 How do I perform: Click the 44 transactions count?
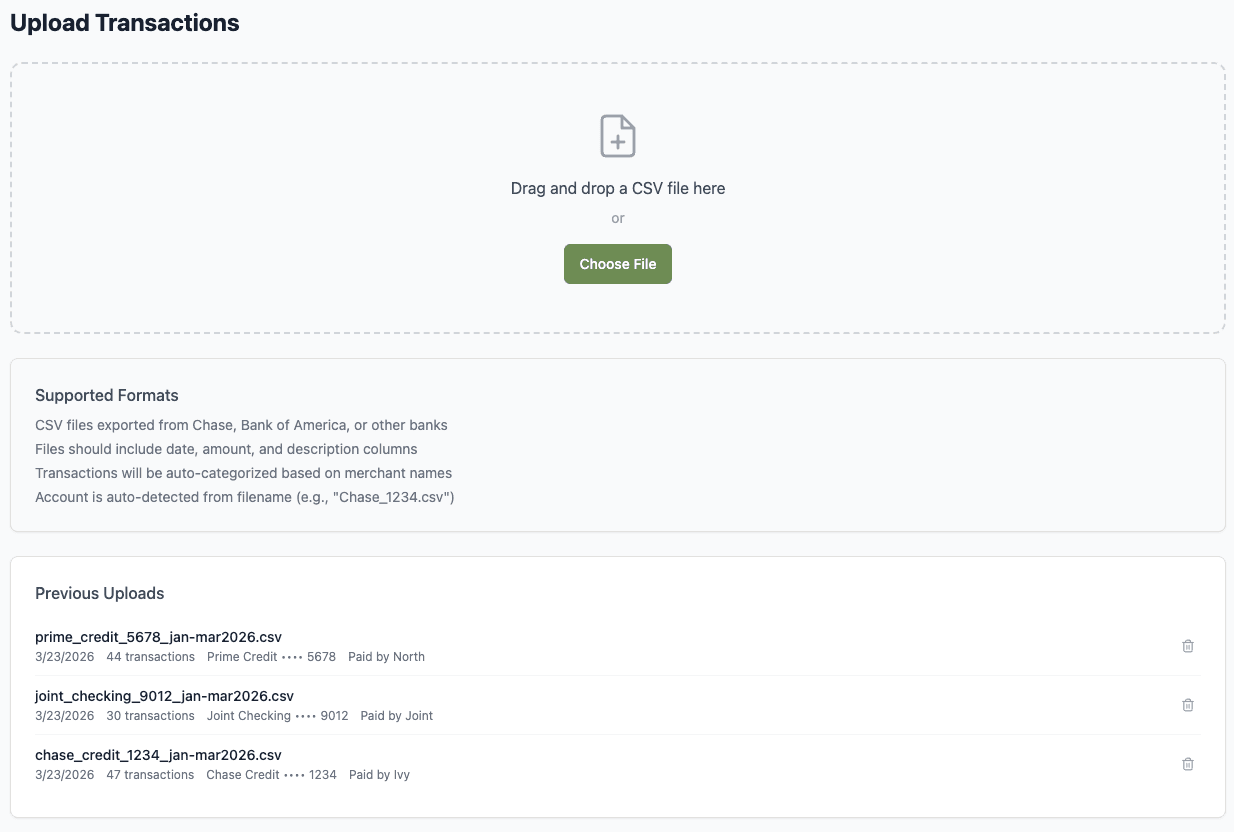click(x=150, y=657)
